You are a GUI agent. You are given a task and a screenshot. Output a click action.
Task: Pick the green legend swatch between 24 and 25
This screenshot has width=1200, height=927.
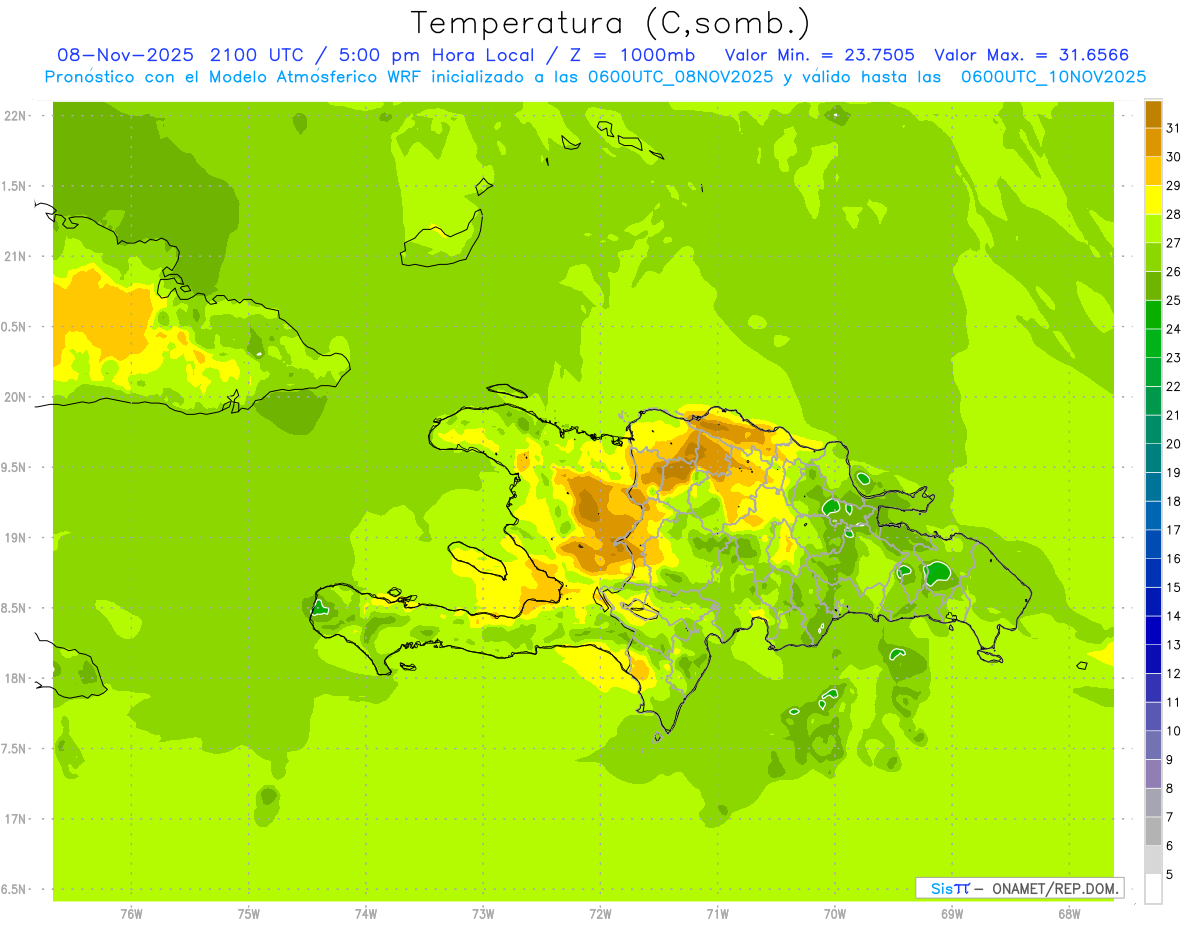coord(1153,314)
